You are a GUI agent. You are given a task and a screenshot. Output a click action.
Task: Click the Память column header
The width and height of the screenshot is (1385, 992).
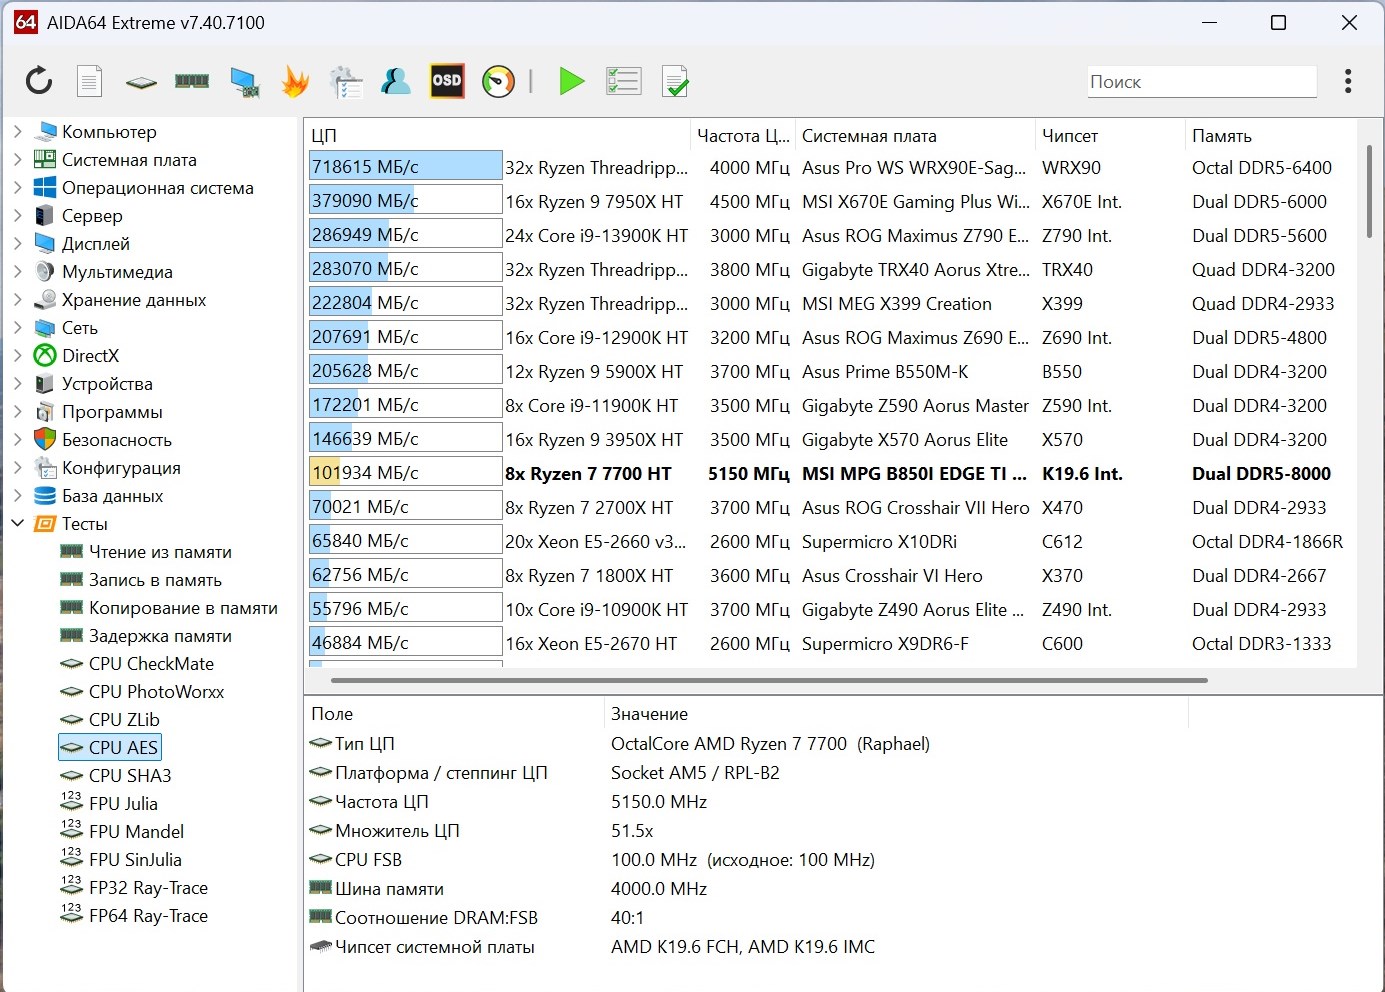coord(1221,136)
